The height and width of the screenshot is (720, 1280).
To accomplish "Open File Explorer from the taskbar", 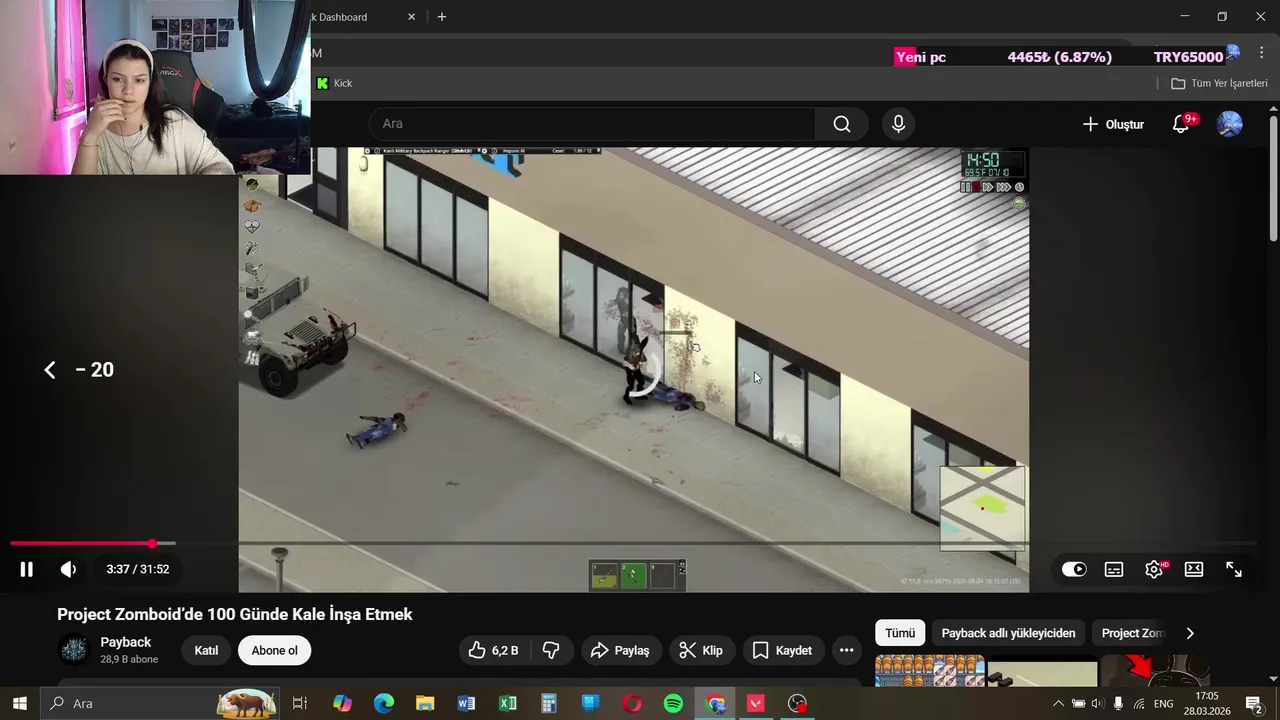I will (425, 703).
